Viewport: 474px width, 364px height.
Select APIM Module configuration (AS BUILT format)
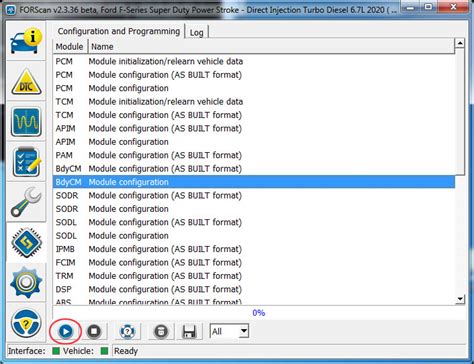coord(254,128)
